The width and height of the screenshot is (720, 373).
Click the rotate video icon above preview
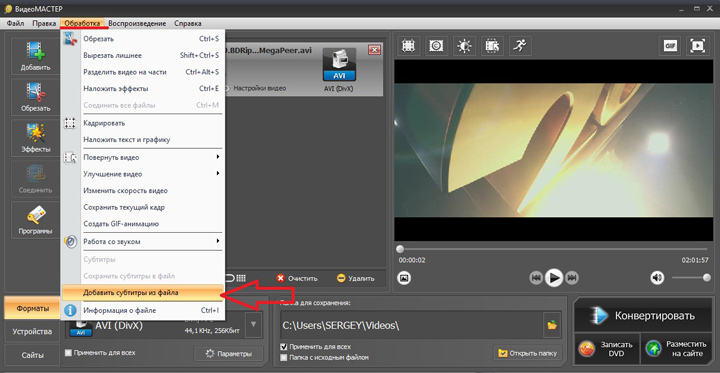coord(492,45)
